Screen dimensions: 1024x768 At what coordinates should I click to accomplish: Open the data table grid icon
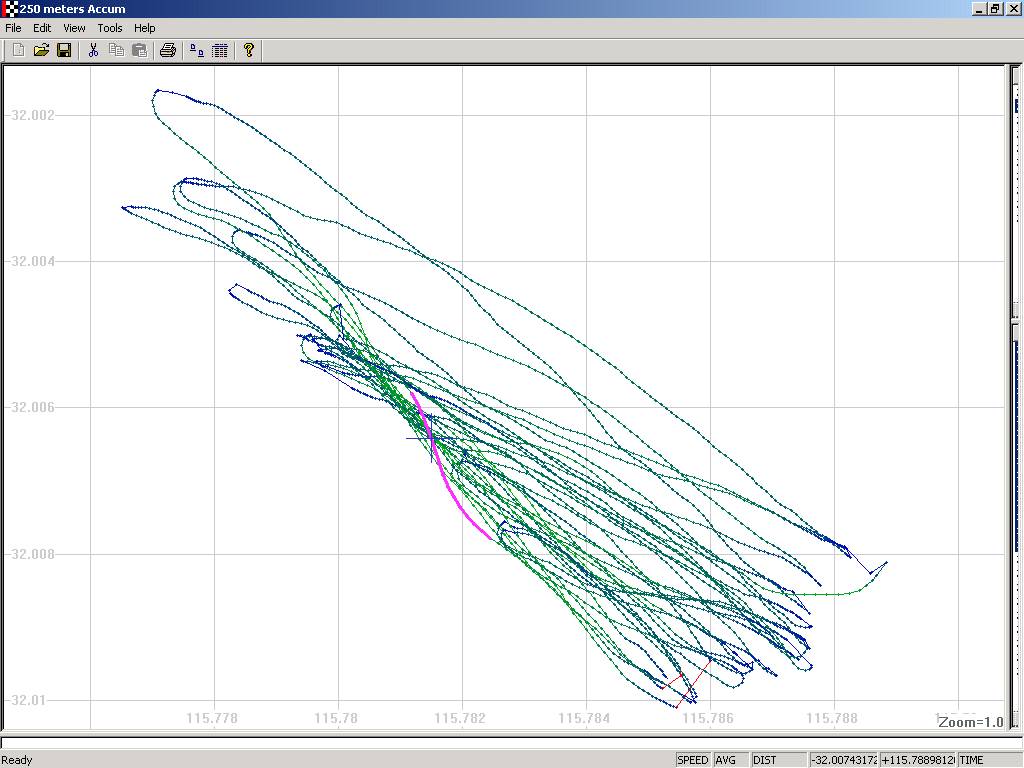tap(220, 50)
